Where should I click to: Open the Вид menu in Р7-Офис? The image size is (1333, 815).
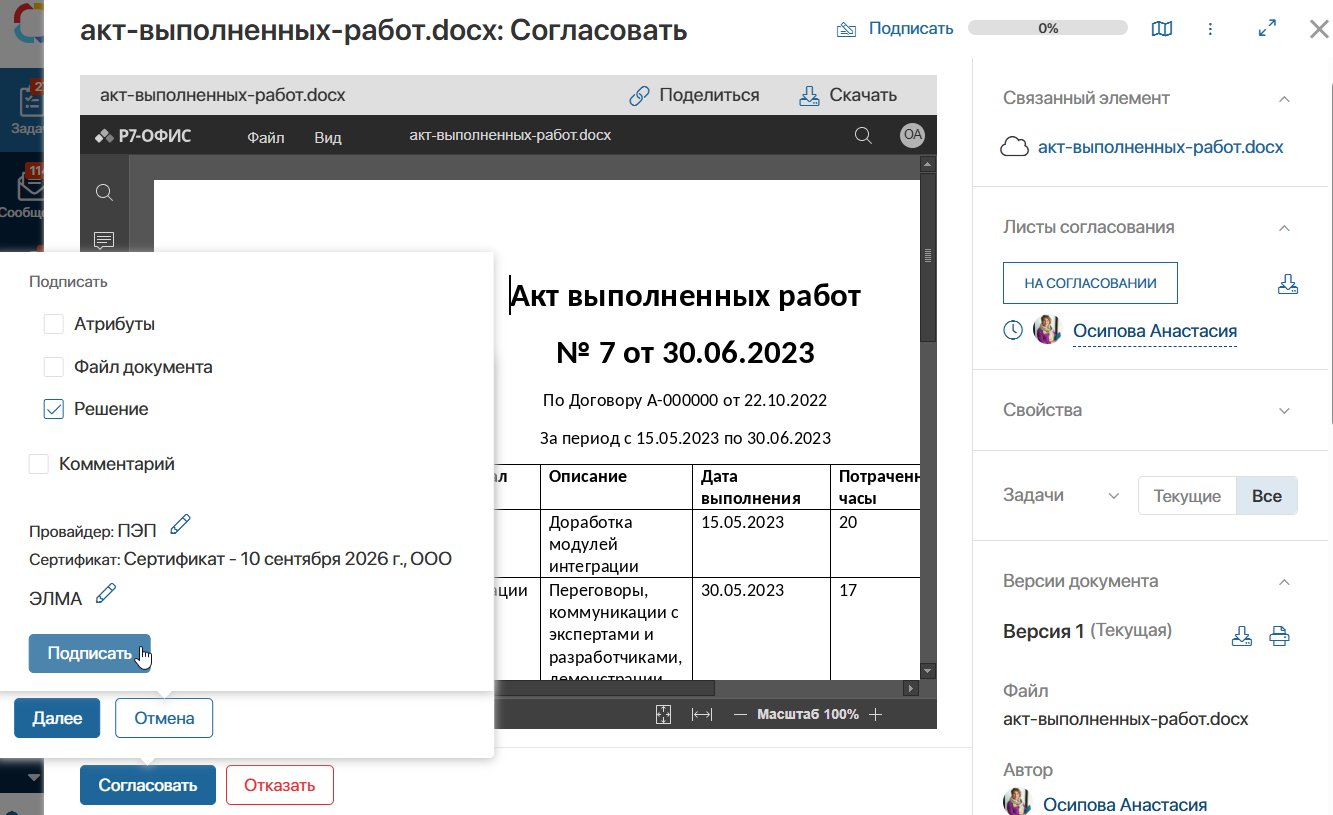pyautogui.click(x=328, y=137)
